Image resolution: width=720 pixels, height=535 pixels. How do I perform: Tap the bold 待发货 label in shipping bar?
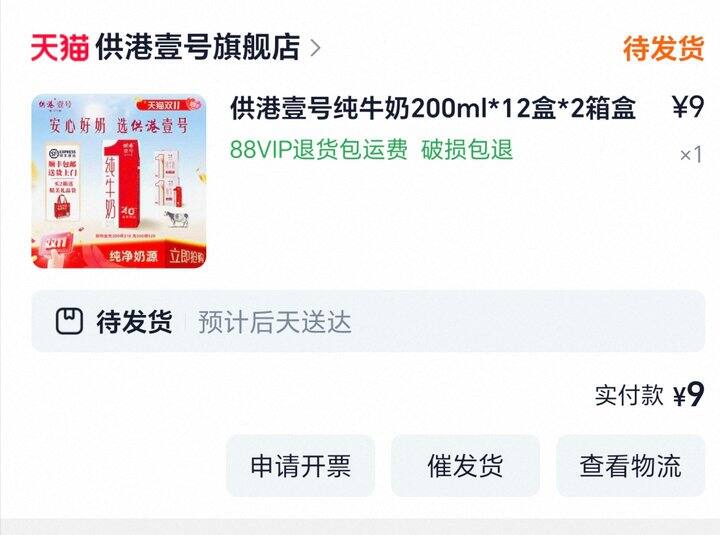click(x=134, y=321)
